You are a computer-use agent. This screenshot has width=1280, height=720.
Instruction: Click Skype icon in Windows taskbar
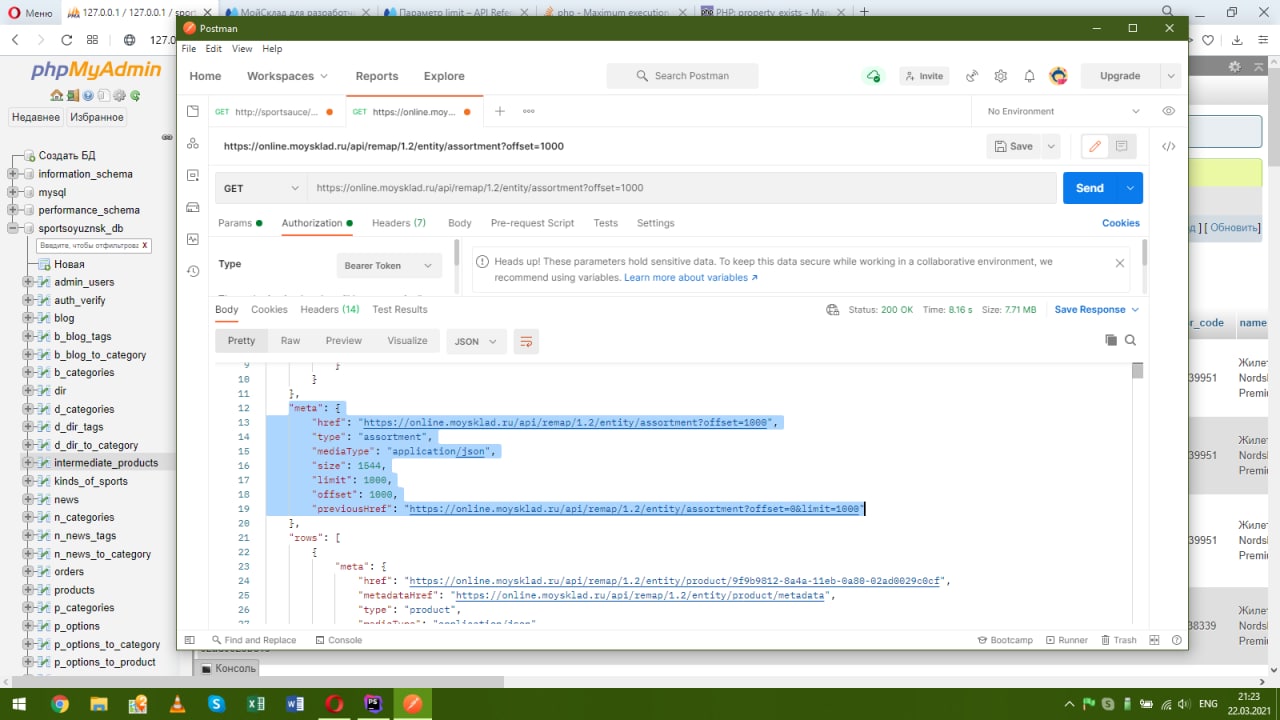(216, 704)
